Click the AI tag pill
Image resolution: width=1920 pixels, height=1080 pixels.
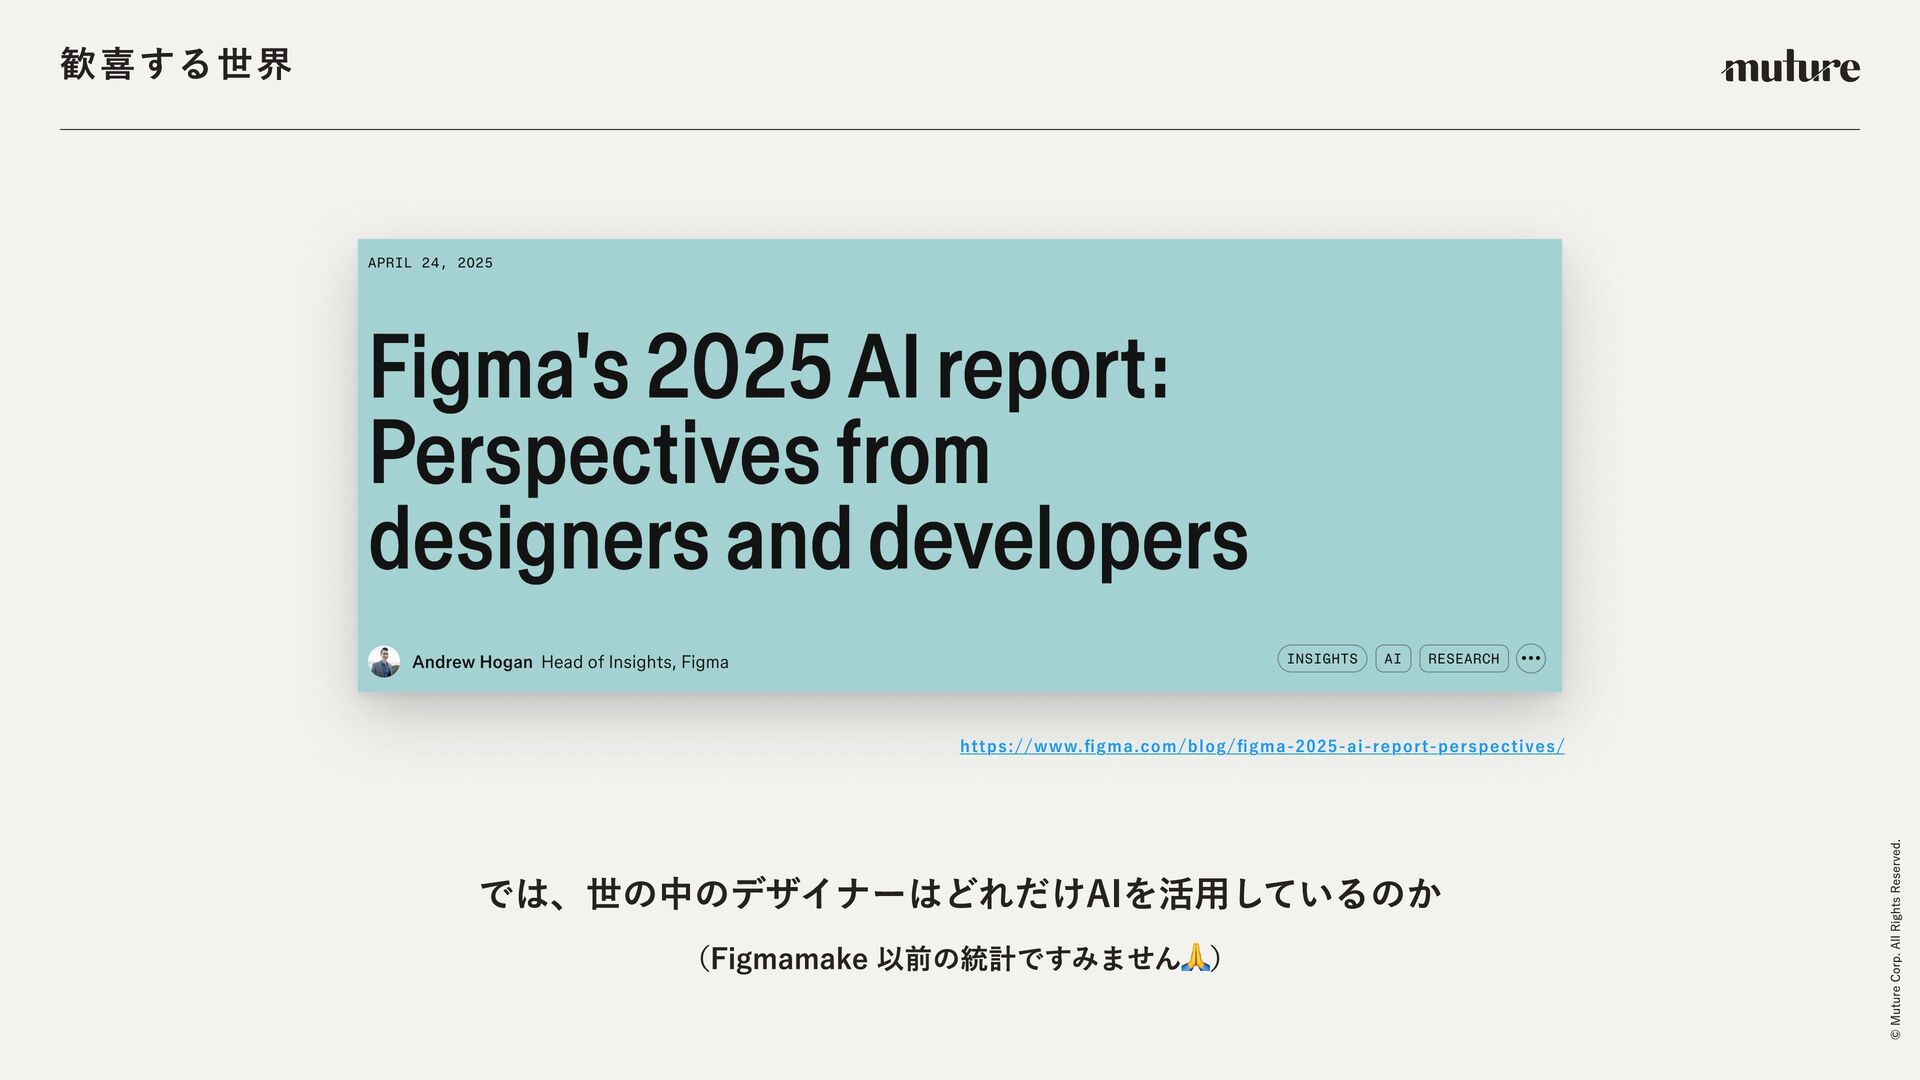pyautogui.click(x=1393, y=659)
